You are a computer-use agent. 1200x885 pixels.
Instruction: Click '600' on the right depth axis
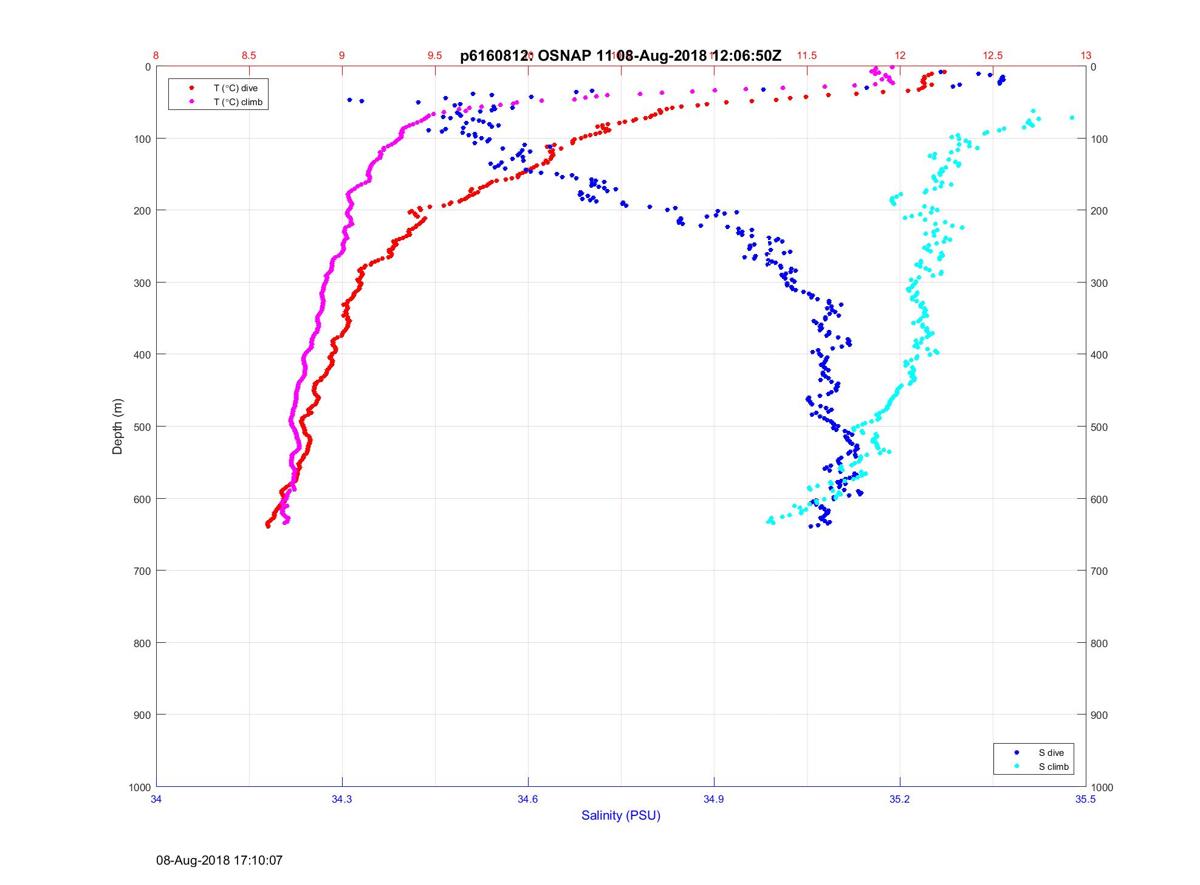(x=1100, y=499)
